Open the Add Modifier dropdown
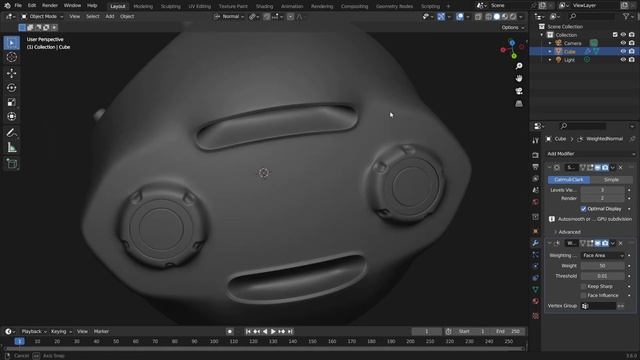Viewport: 640px width, 360px height. [591, 154]
